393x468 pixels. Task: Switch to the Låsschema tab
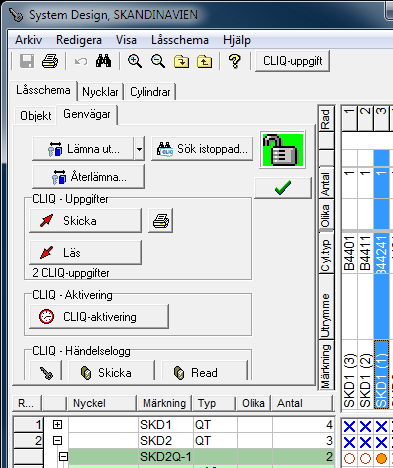coord(43,90)
